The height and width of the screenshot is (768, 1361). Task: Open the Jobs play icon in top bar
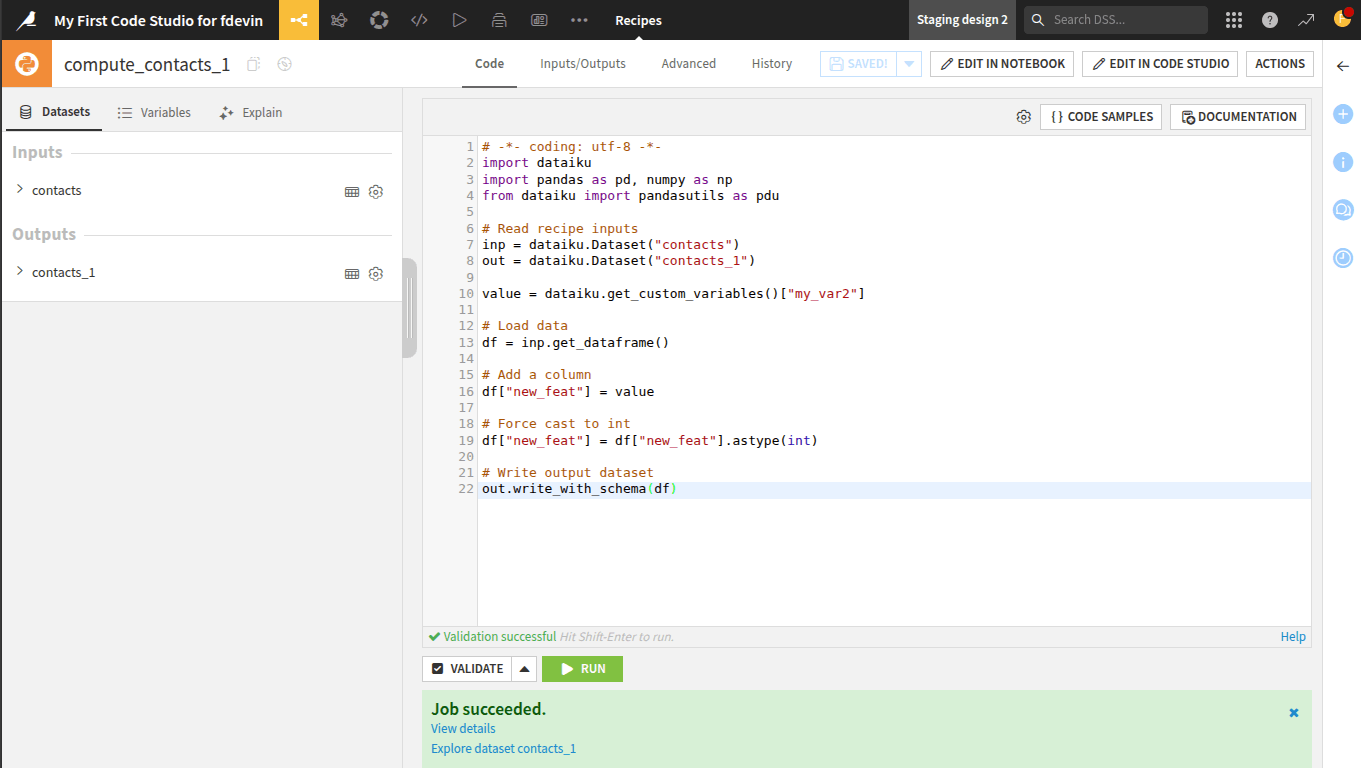459,20
